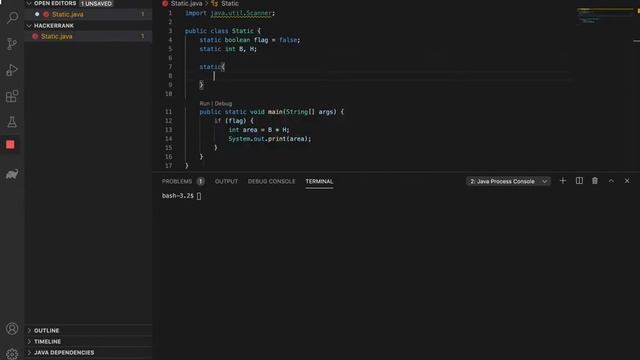
Task: Maximize the panel with up chevron
Action: (x=611, y=181)
